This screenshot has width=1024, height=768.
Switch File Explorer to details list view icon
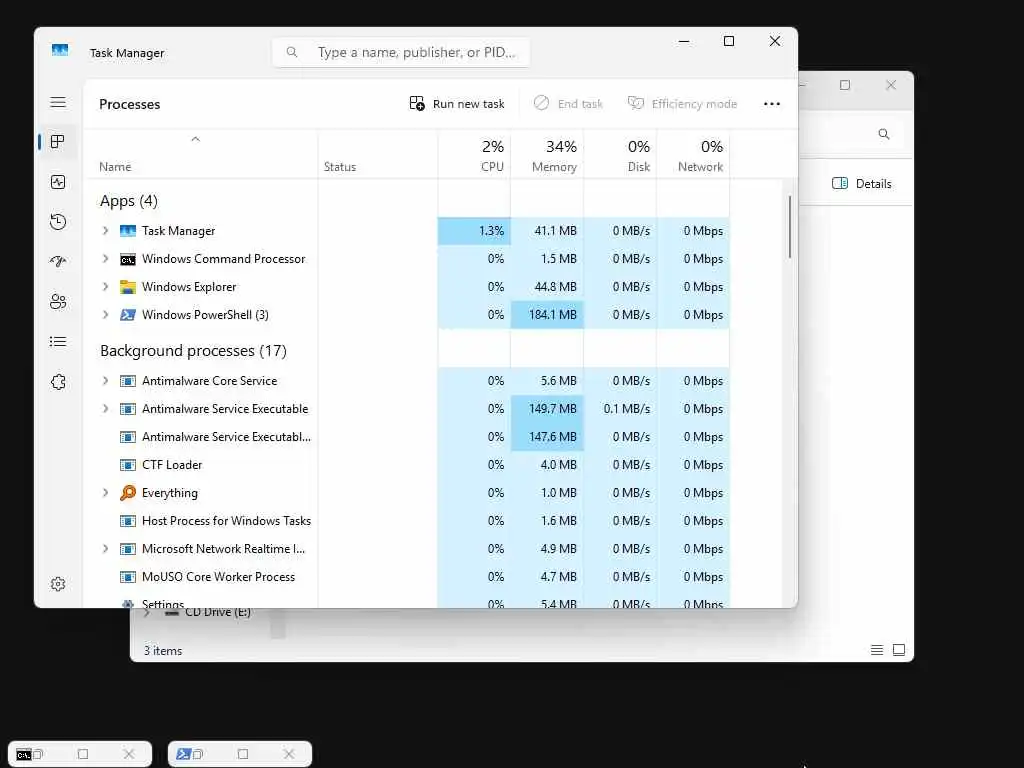877,650
